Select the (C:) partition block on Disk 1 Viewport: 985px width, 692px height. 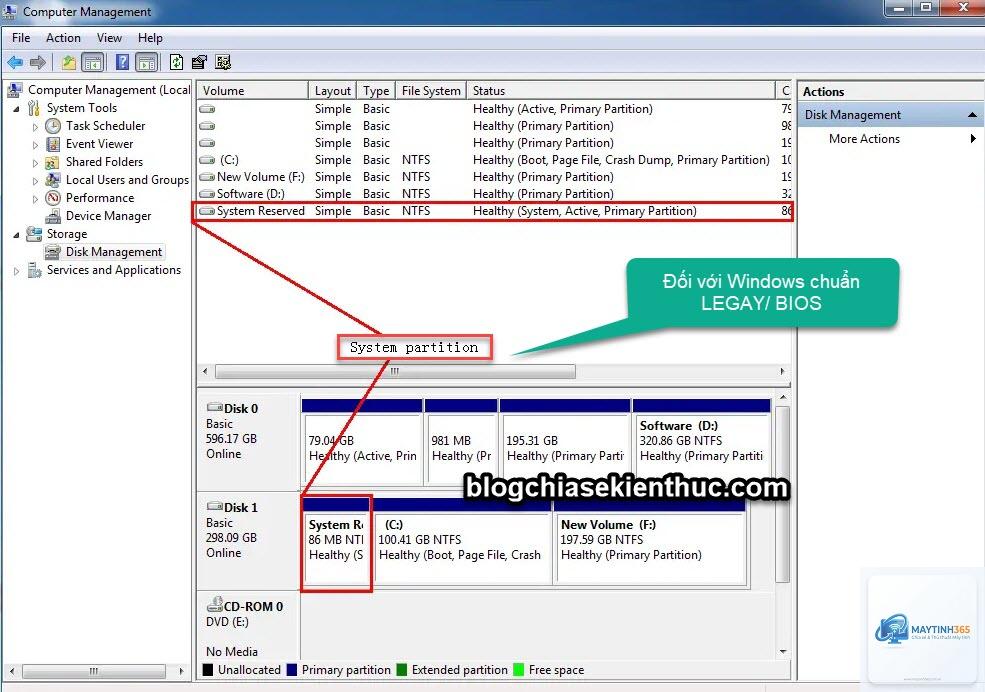click(462, 540)
